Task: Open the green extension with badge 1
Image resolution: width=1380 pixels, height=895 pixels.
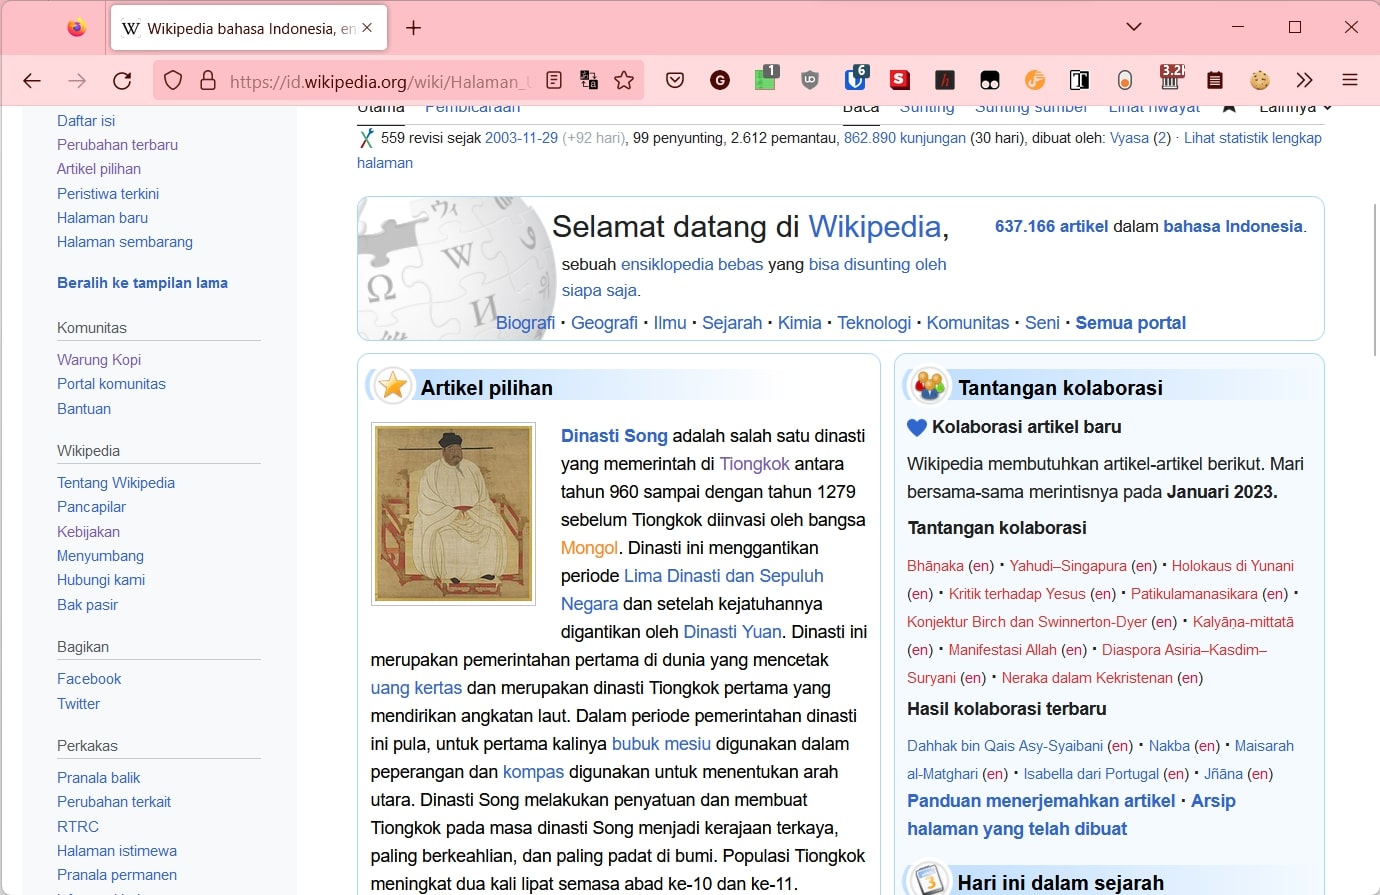Action: tap(766, 78)
